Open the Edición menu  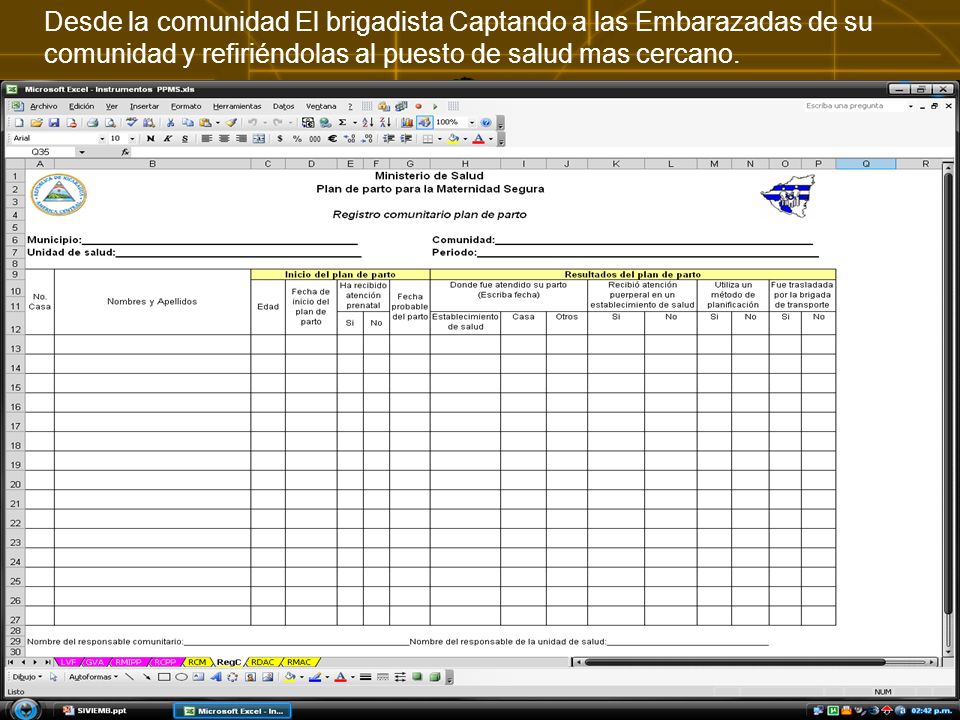(81, 107)
